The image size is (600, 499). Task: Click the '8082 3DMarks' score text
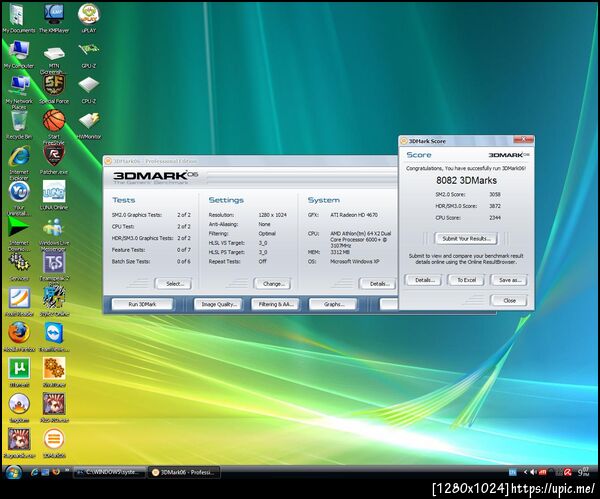pyautogui.click(x=466, y=181)
